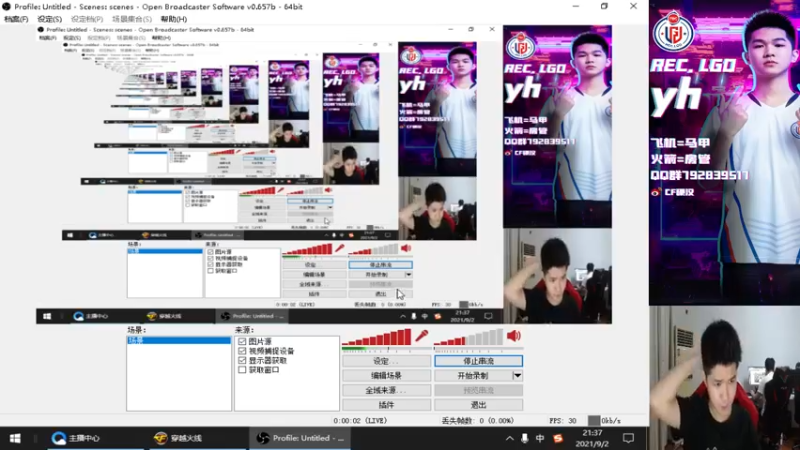
Task: Click the 设定... button
Action: coord(386,361)
